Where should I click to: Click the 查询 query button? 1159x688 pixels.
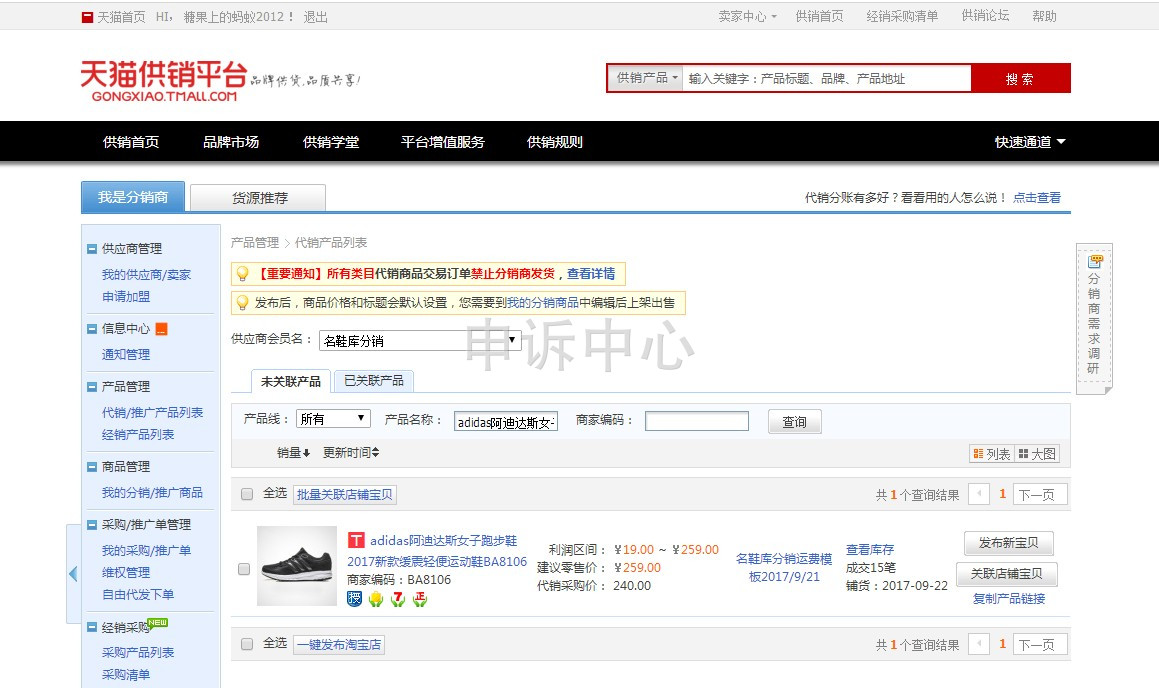pyautogui.click(x=795, y=421)
